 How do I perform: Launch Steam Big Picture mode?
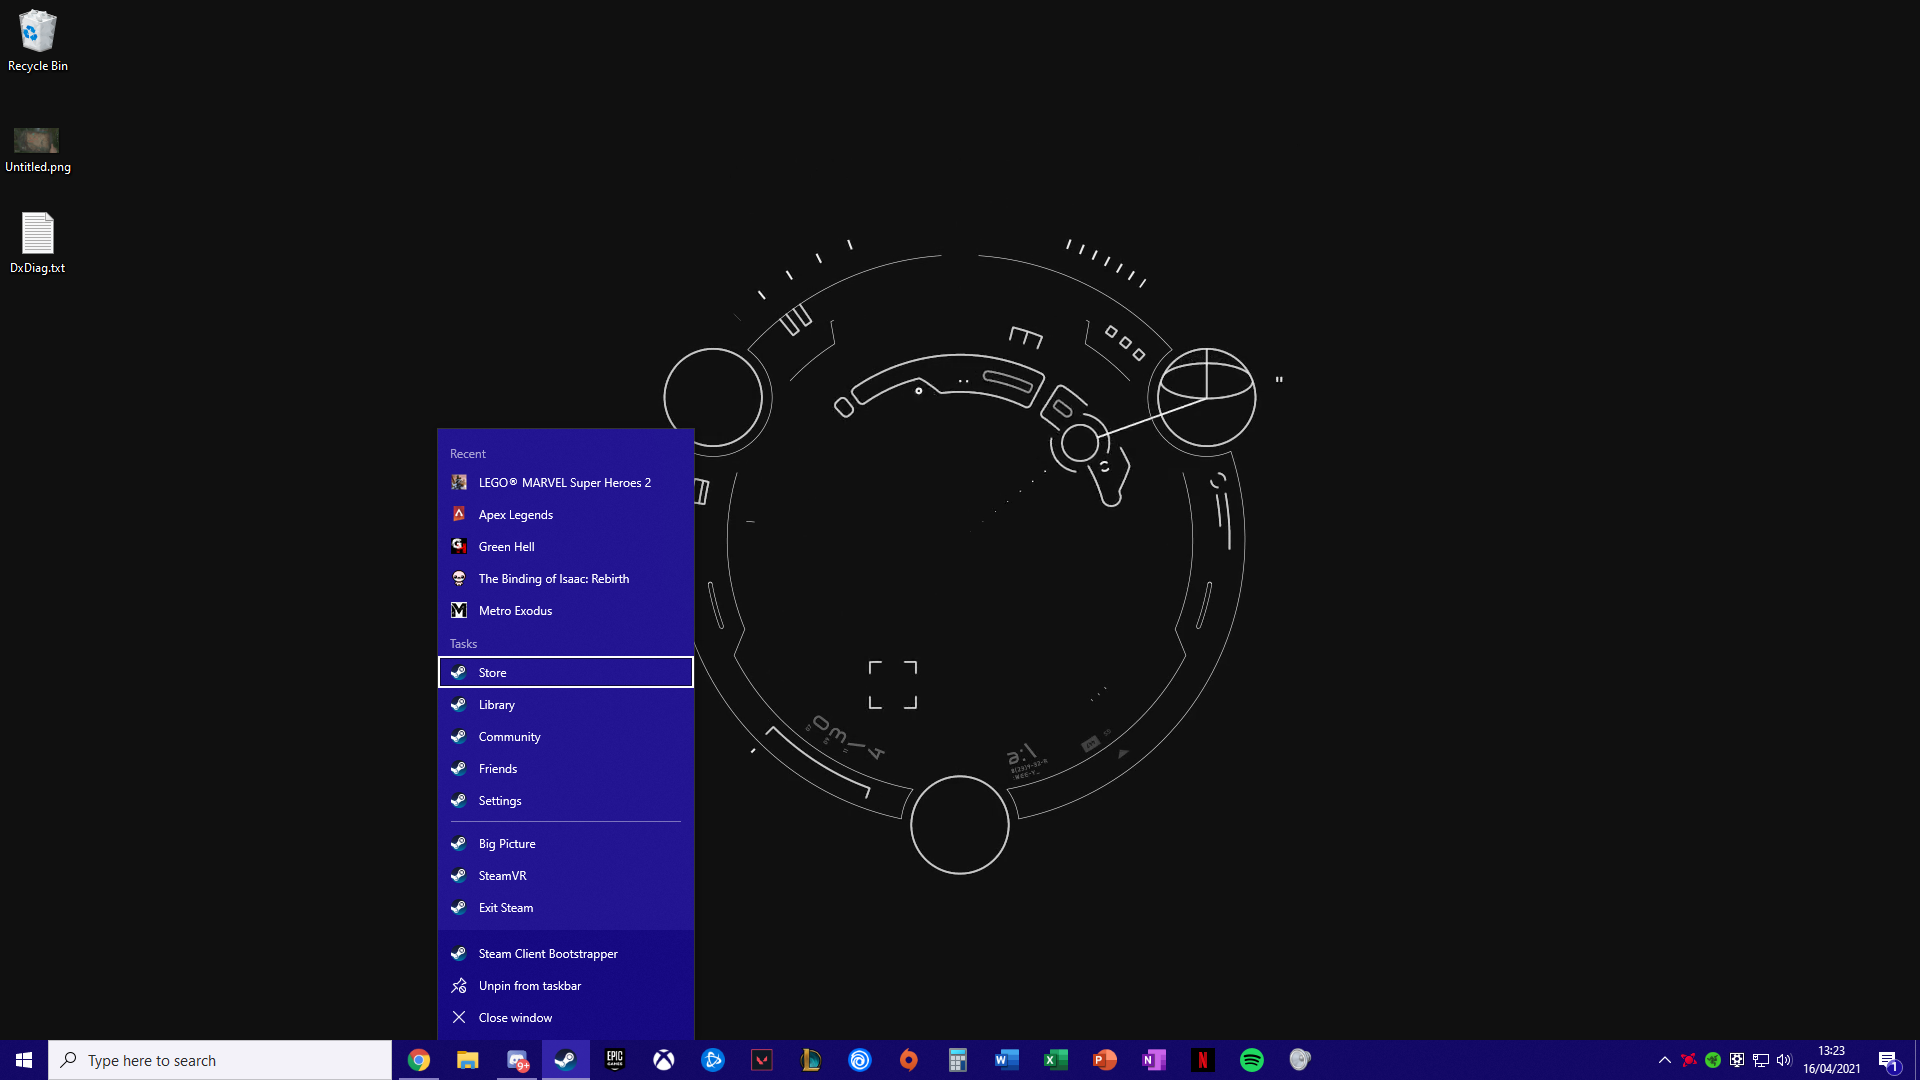[508, 843]
